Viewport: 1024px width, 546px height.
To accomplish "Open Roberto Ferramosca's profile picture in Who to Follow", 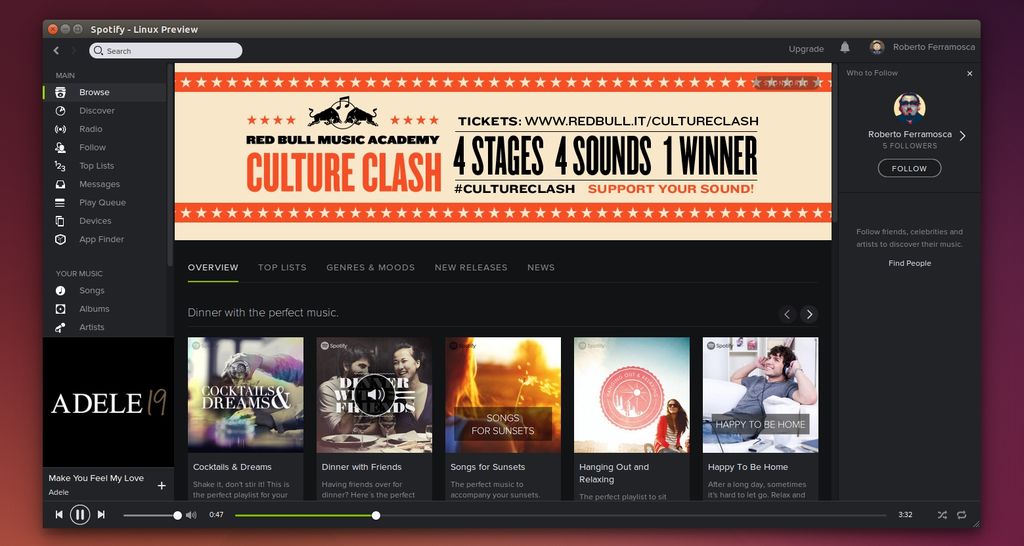I will (x=909, y=108).
